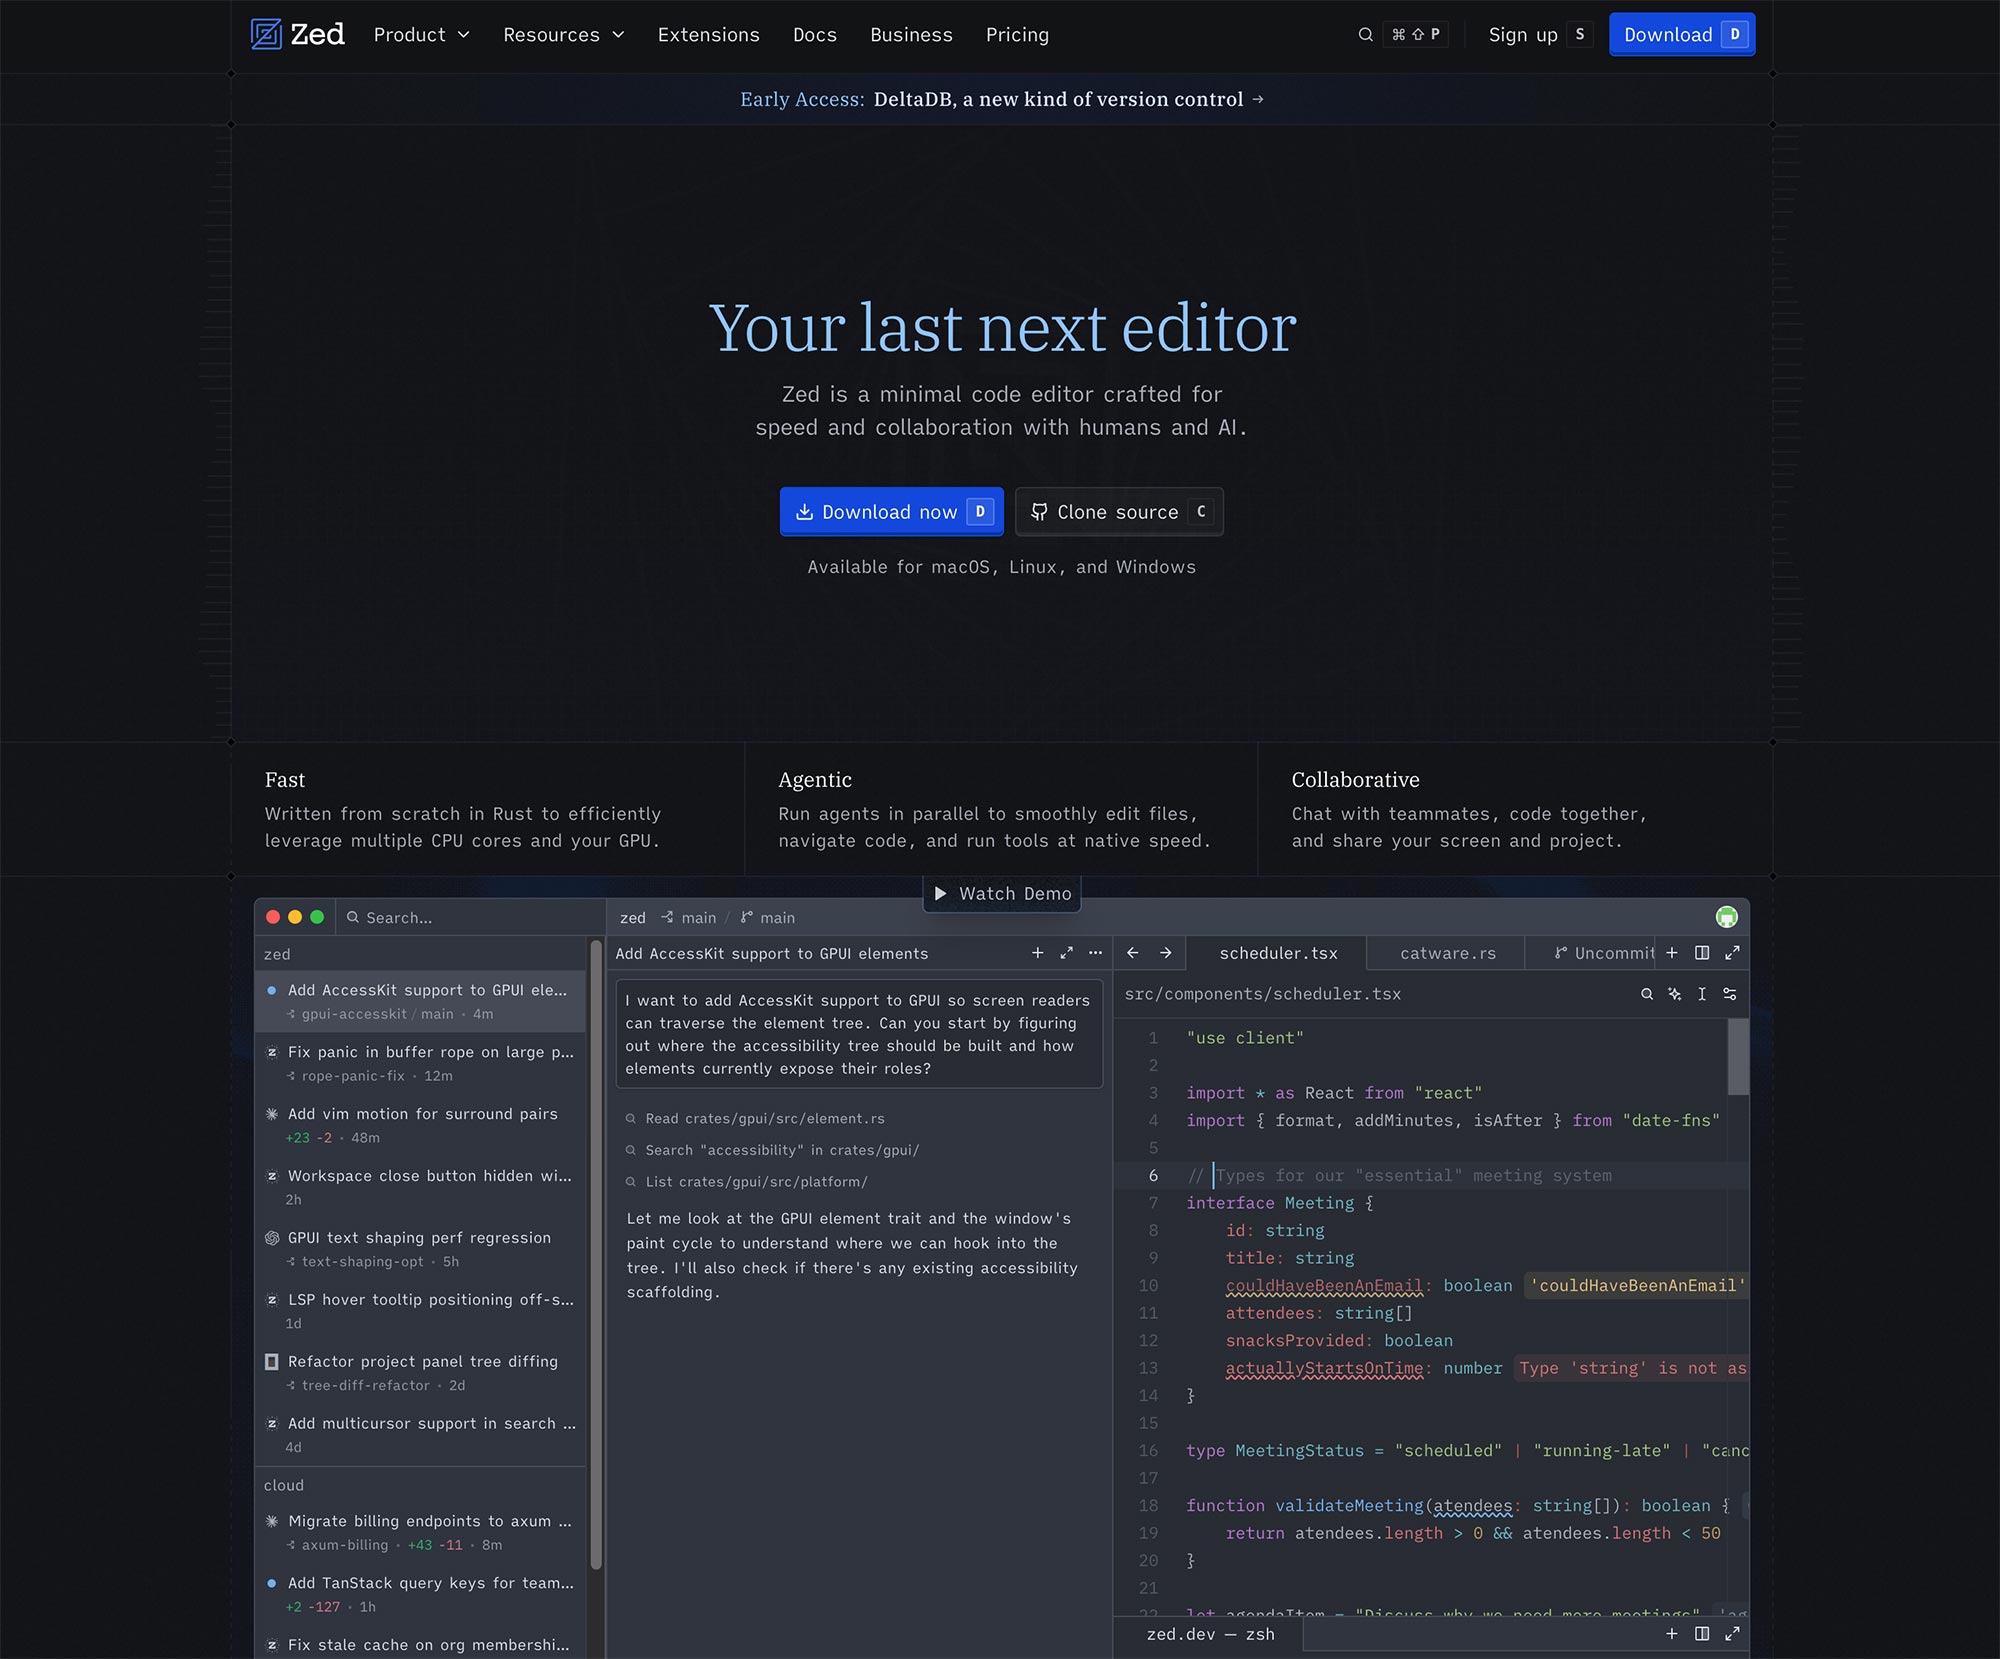2000x1659 pixels.
Task: Click the AI sparkle icon in the editor toolbar
Action: click(1674, 994)
